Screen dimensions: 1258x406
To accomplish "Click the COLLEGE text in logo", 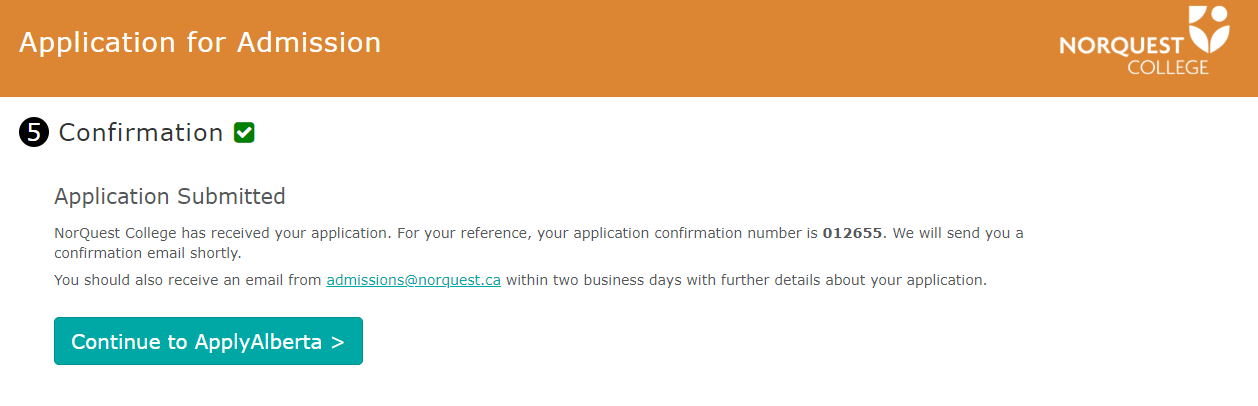I will [1168, 67].
